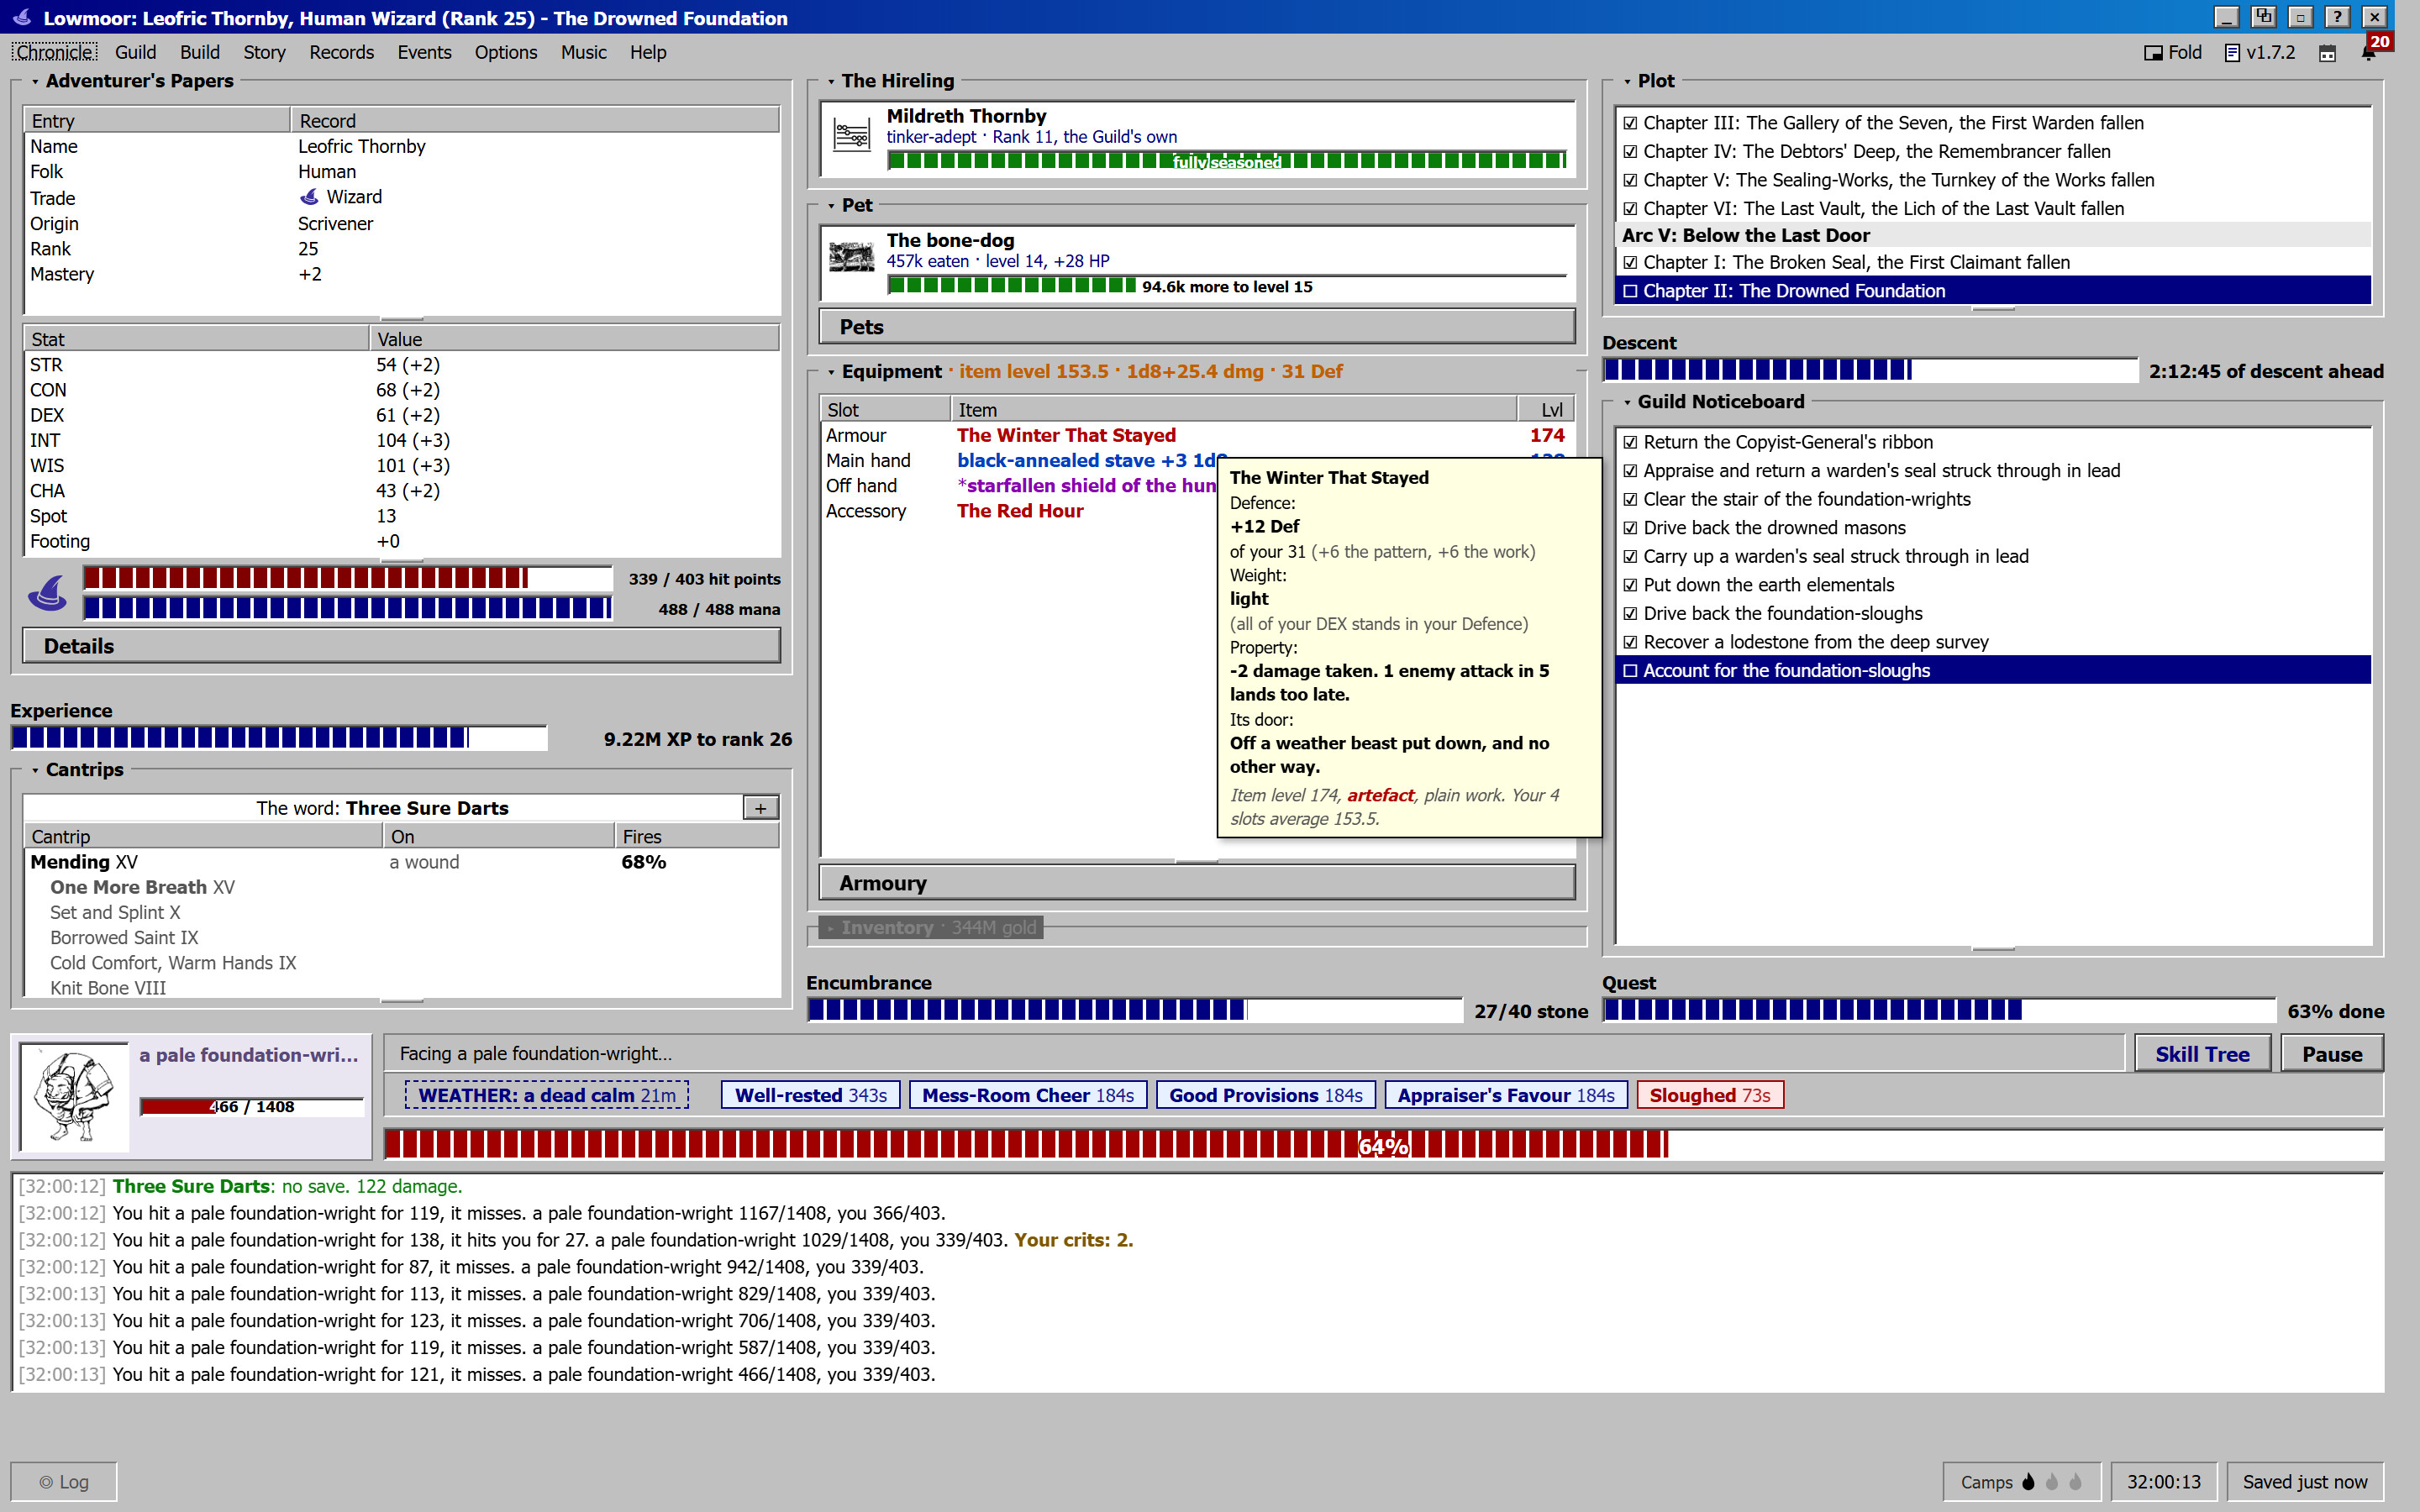
Task: Click the bone-dog pet portrait
Action: click(851, 257)
